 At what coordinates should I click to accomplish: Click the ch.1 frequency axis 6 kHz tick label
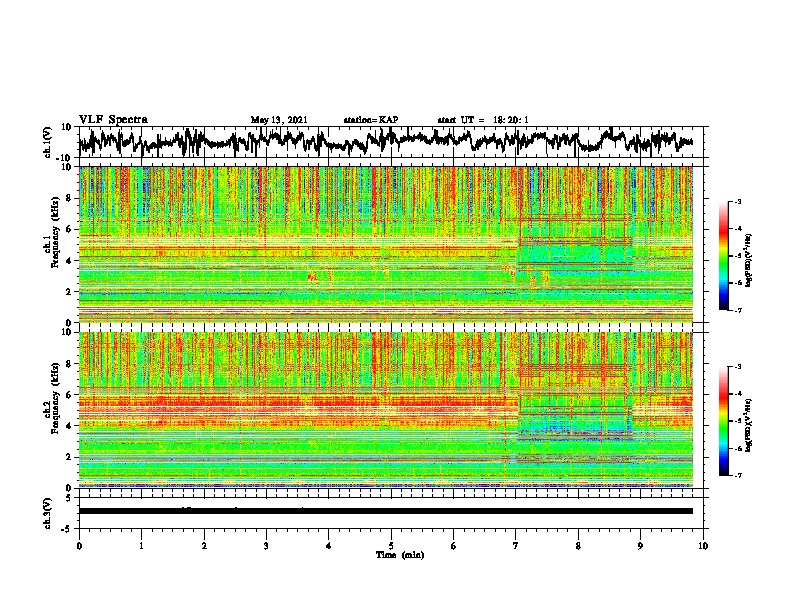(71, 230)
